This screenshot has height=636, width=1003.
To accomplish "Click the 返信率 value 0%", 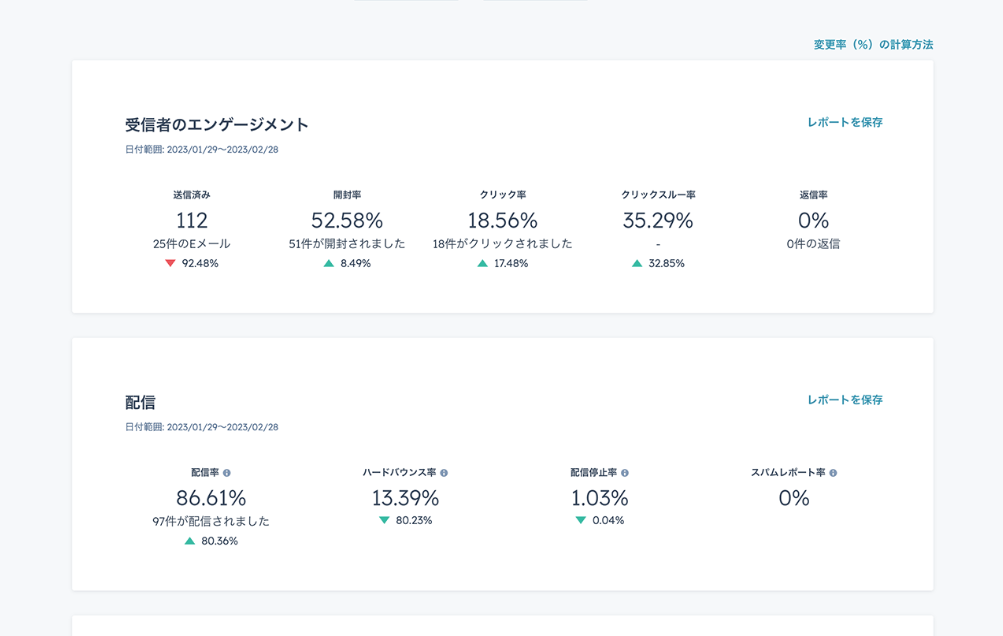I will (814, 221).
